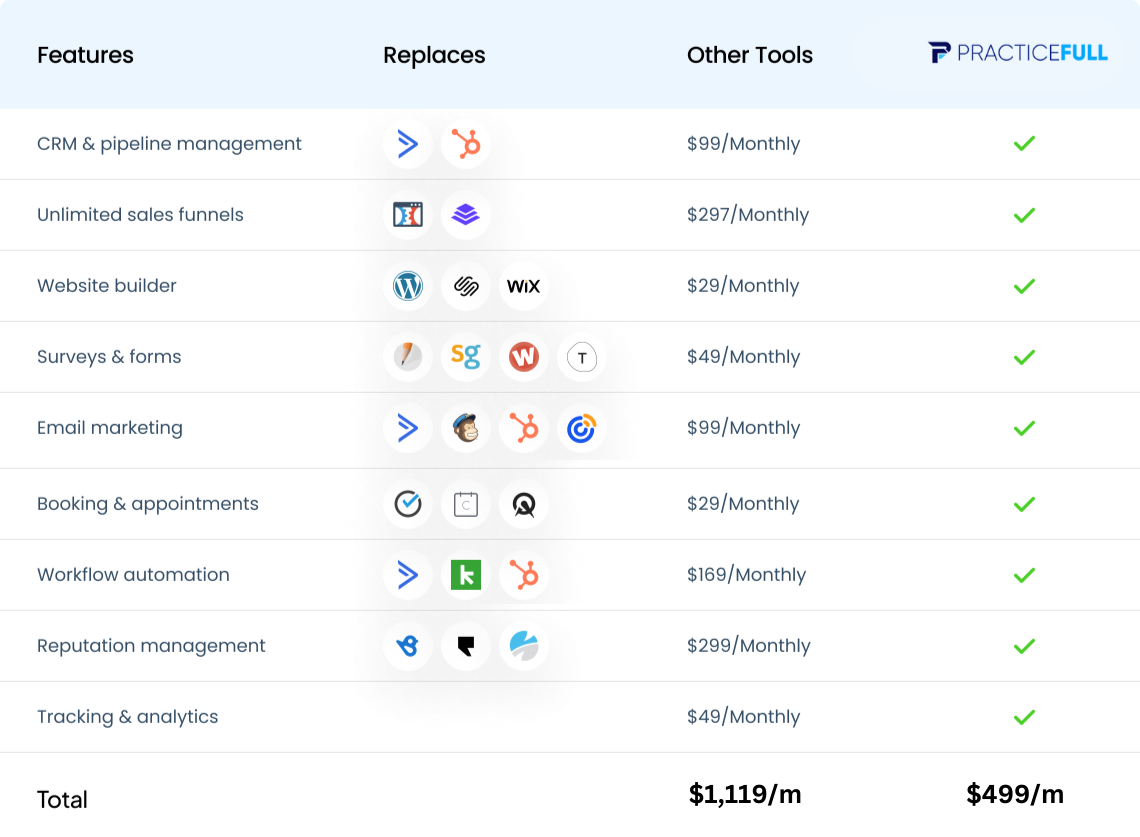Image resolution: width=1140 pixels, height=837 pixels.
Task: Select the 'sg' logo in Surveys row
Action: click(x=465, y=357)
